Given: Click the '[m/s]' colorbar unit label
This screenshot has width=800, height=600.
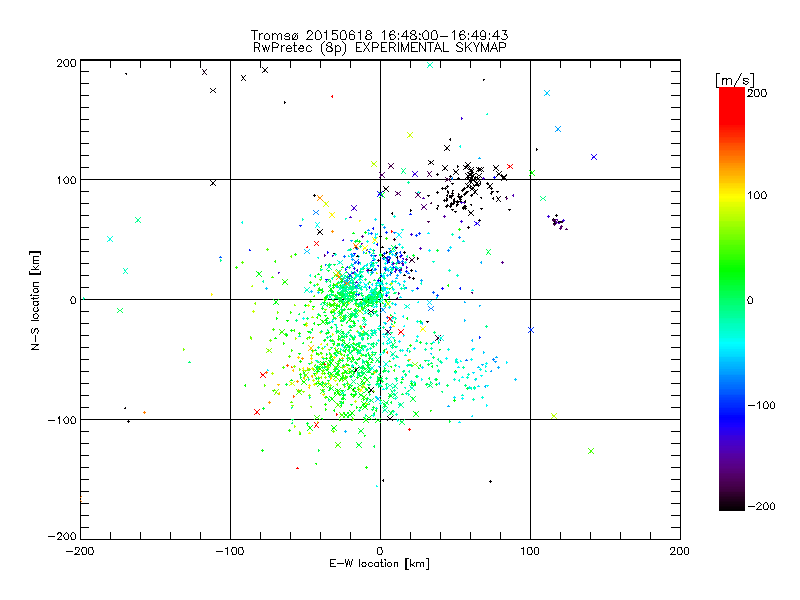Looking at the screenshot, I should [x=735, y=80].
